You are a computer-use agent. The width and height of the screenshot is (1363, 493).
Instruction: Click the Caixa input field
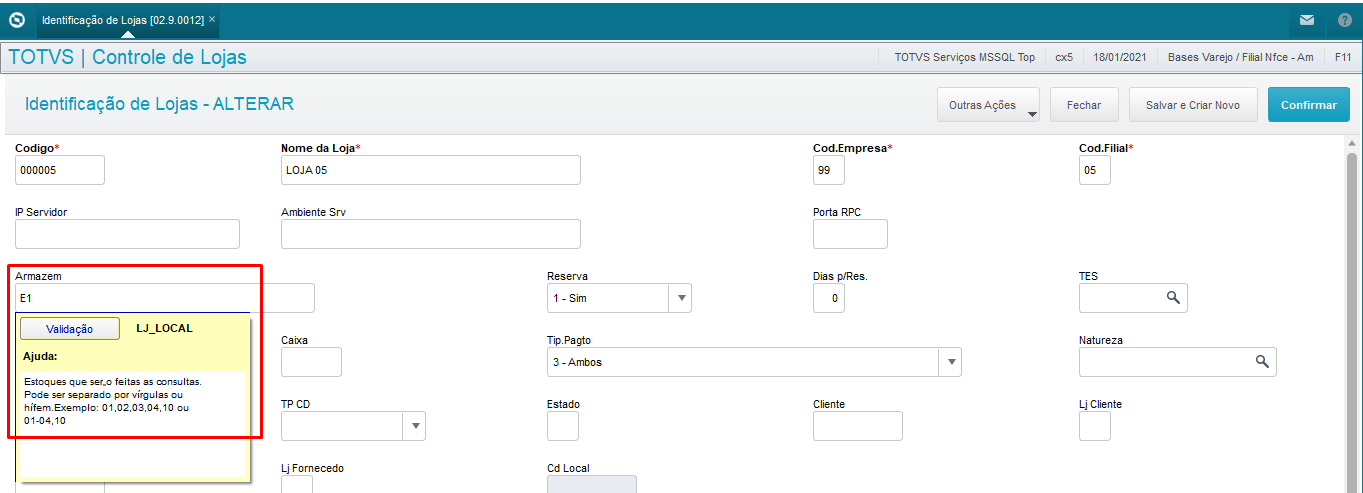pos(311,362)
